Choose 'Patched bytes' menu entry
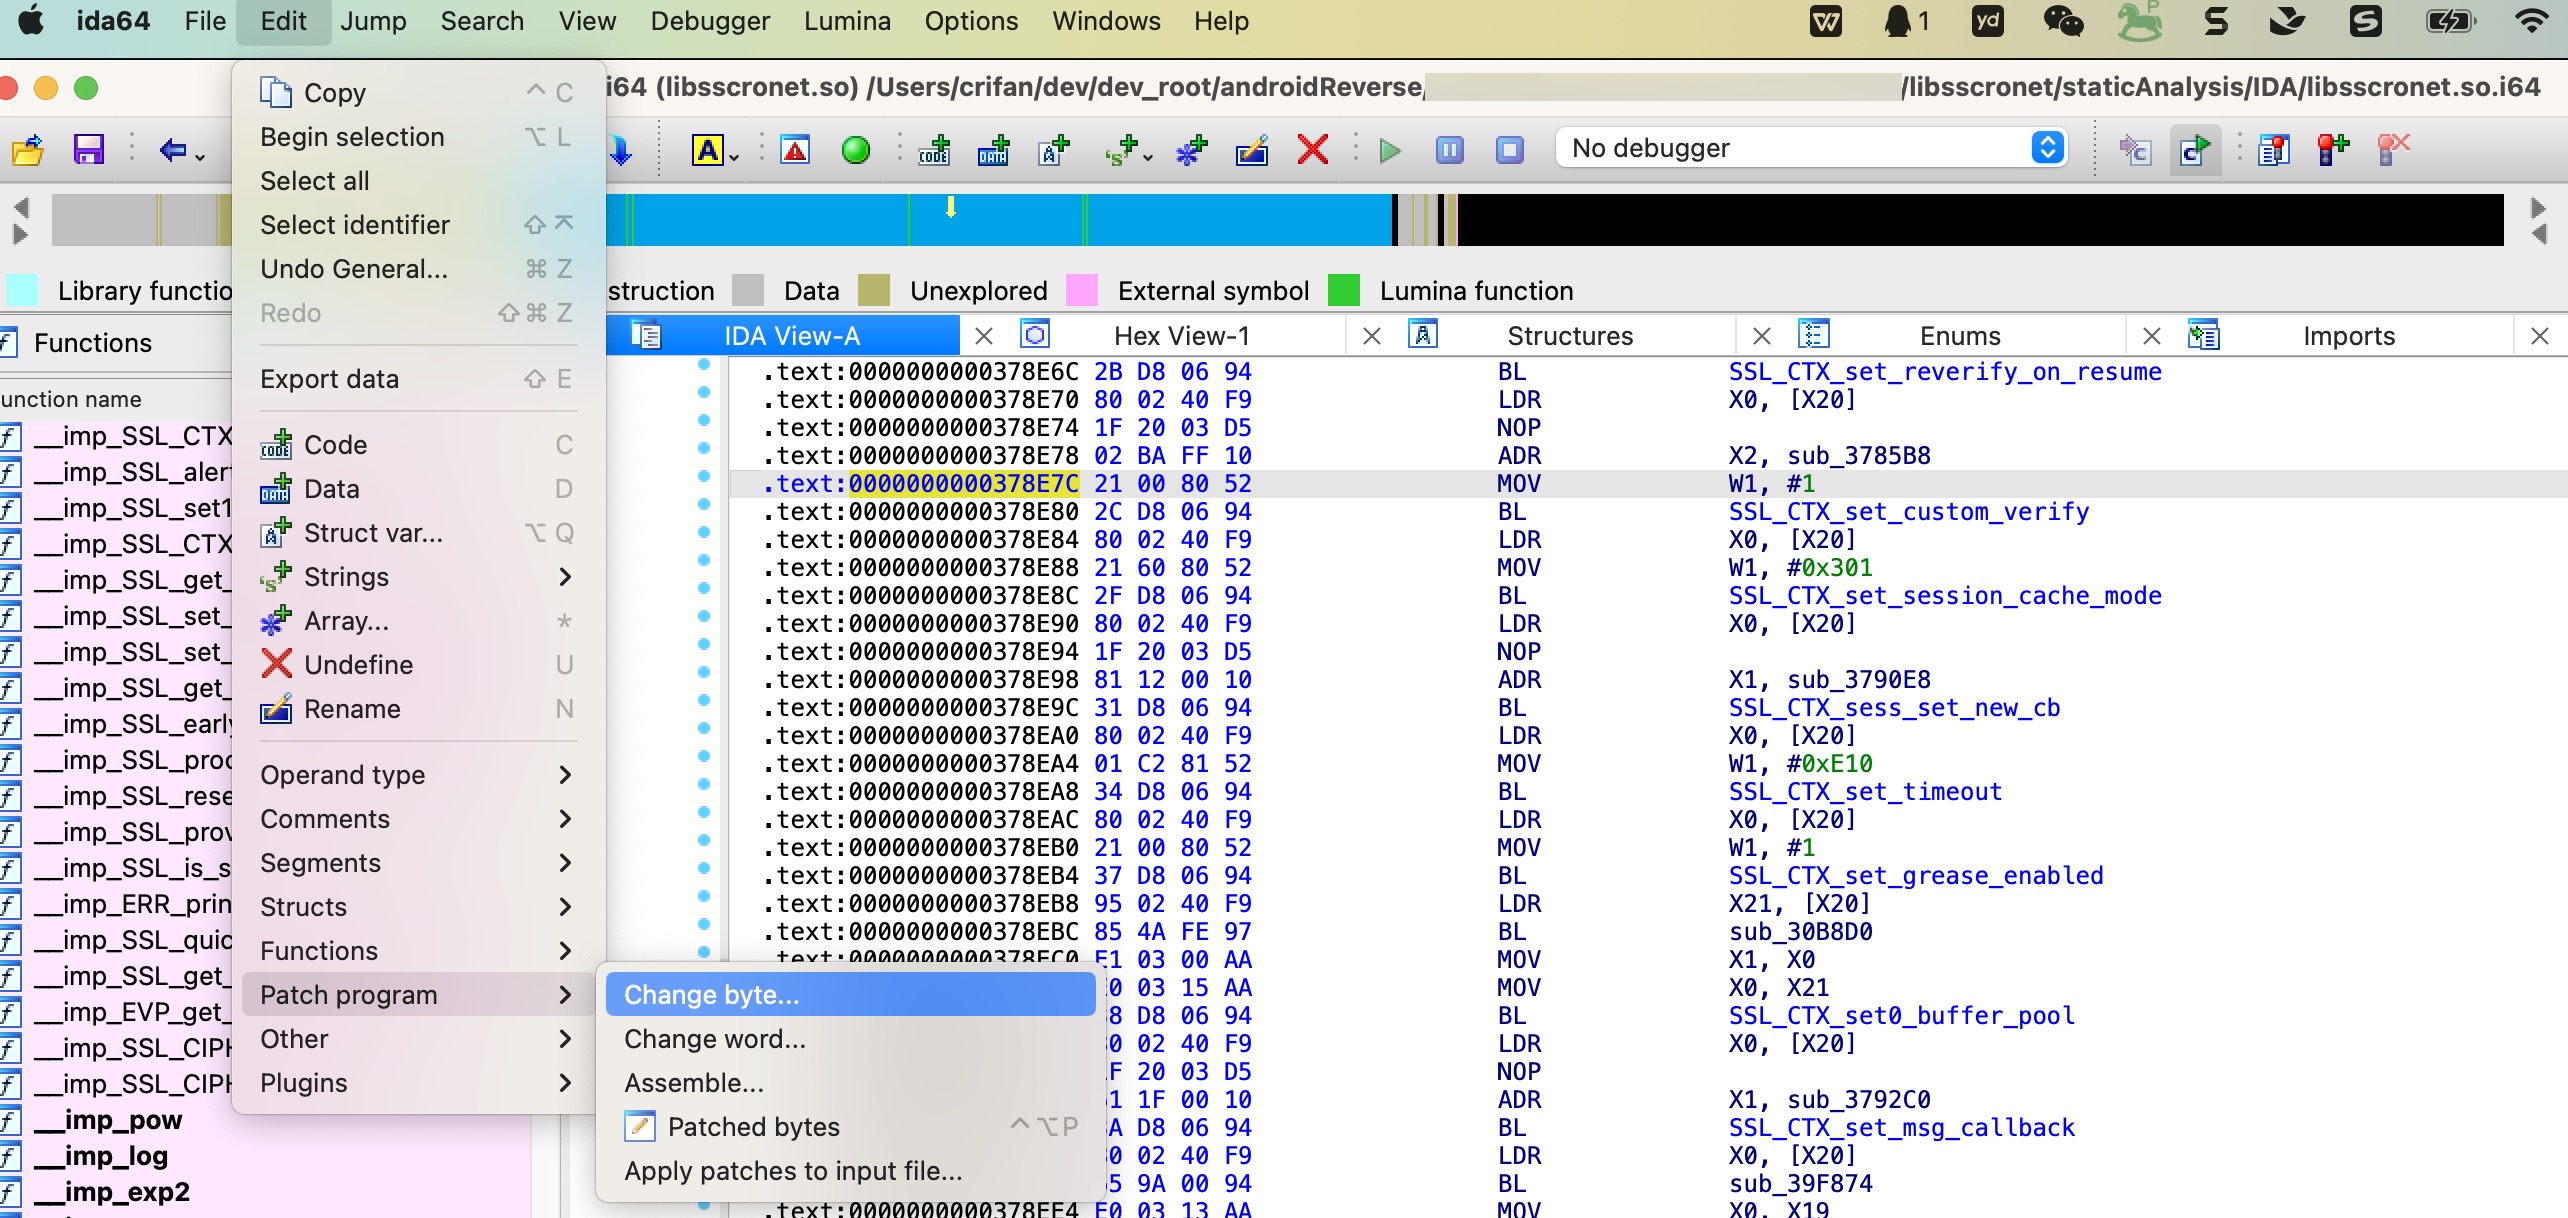Screen dimensions: 2568x1218 click(850, 1127)
